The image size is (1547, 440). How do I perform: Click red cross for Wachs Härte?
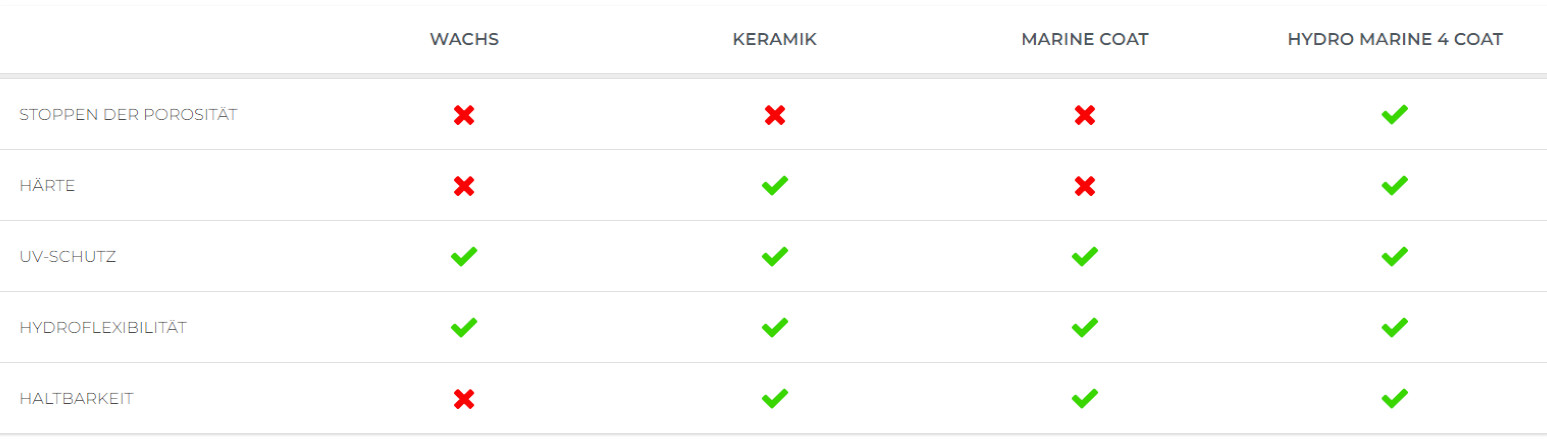coord(464,186)
